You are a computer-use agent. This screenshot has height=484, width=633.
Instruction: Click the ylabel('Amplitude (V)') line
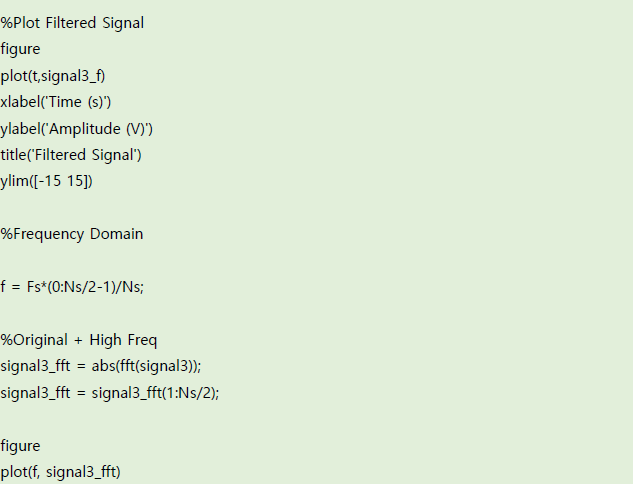pos(77,129)
